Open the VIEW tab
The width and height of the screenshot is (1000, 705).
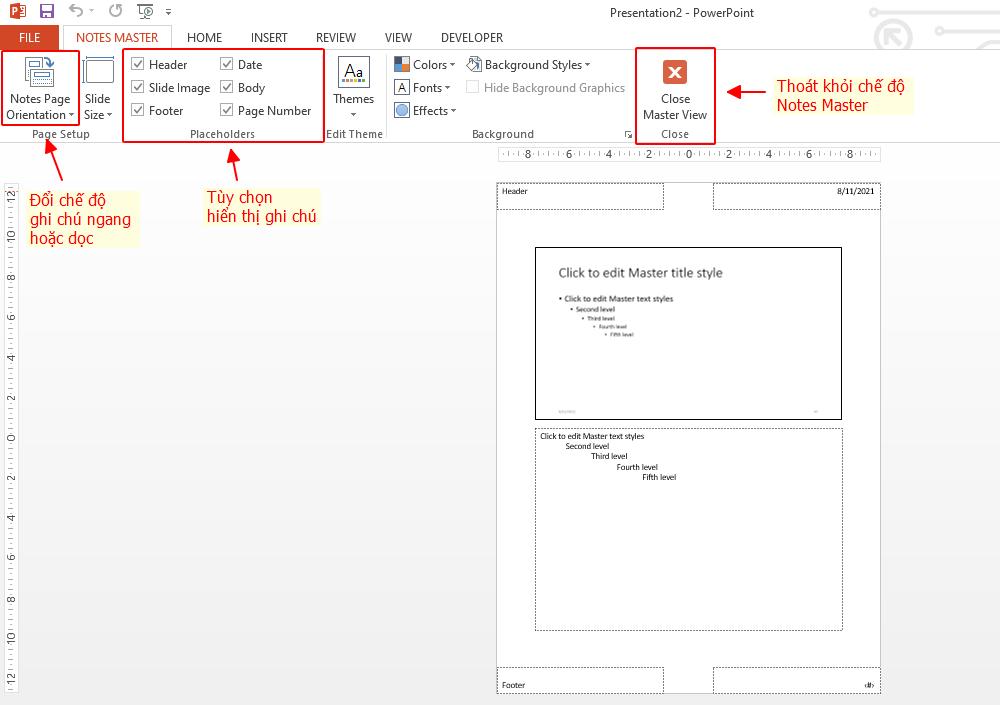[398, 38]
